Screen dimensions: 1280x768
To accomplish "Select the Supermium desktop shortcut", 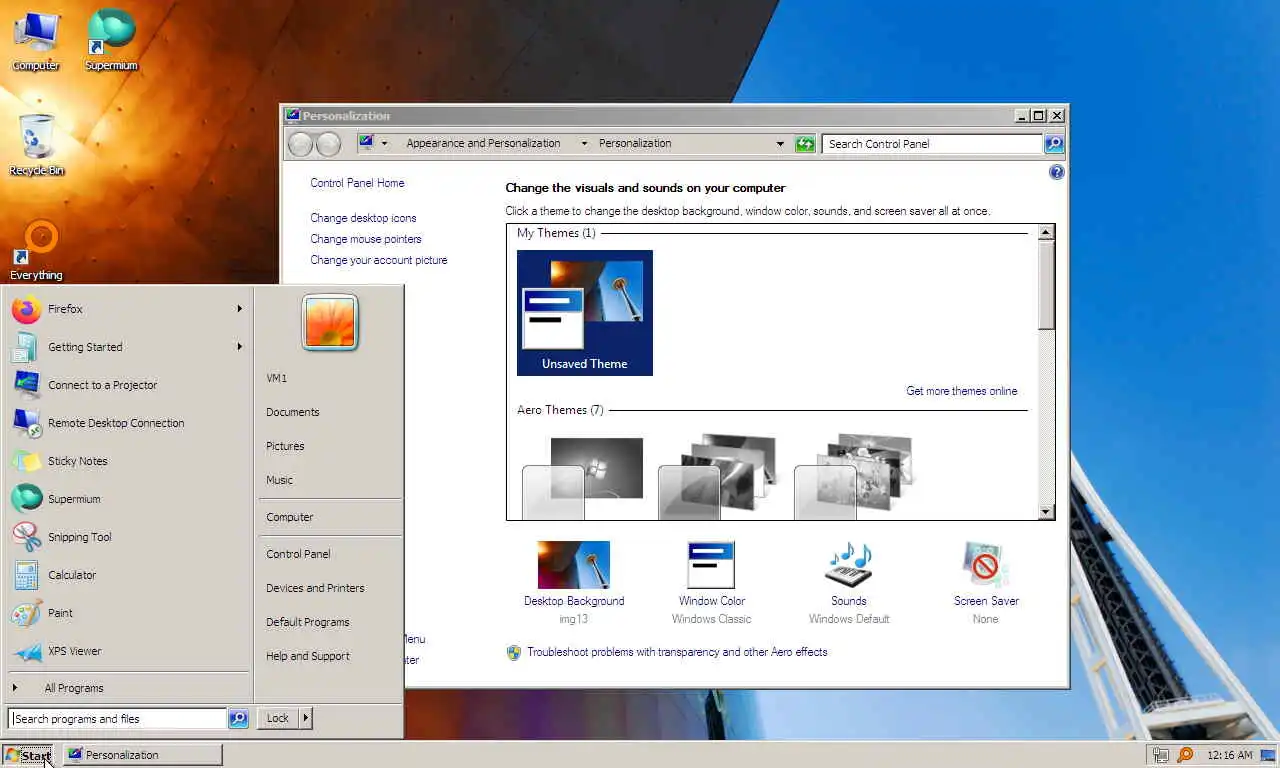I will click(x=111, y=41).
